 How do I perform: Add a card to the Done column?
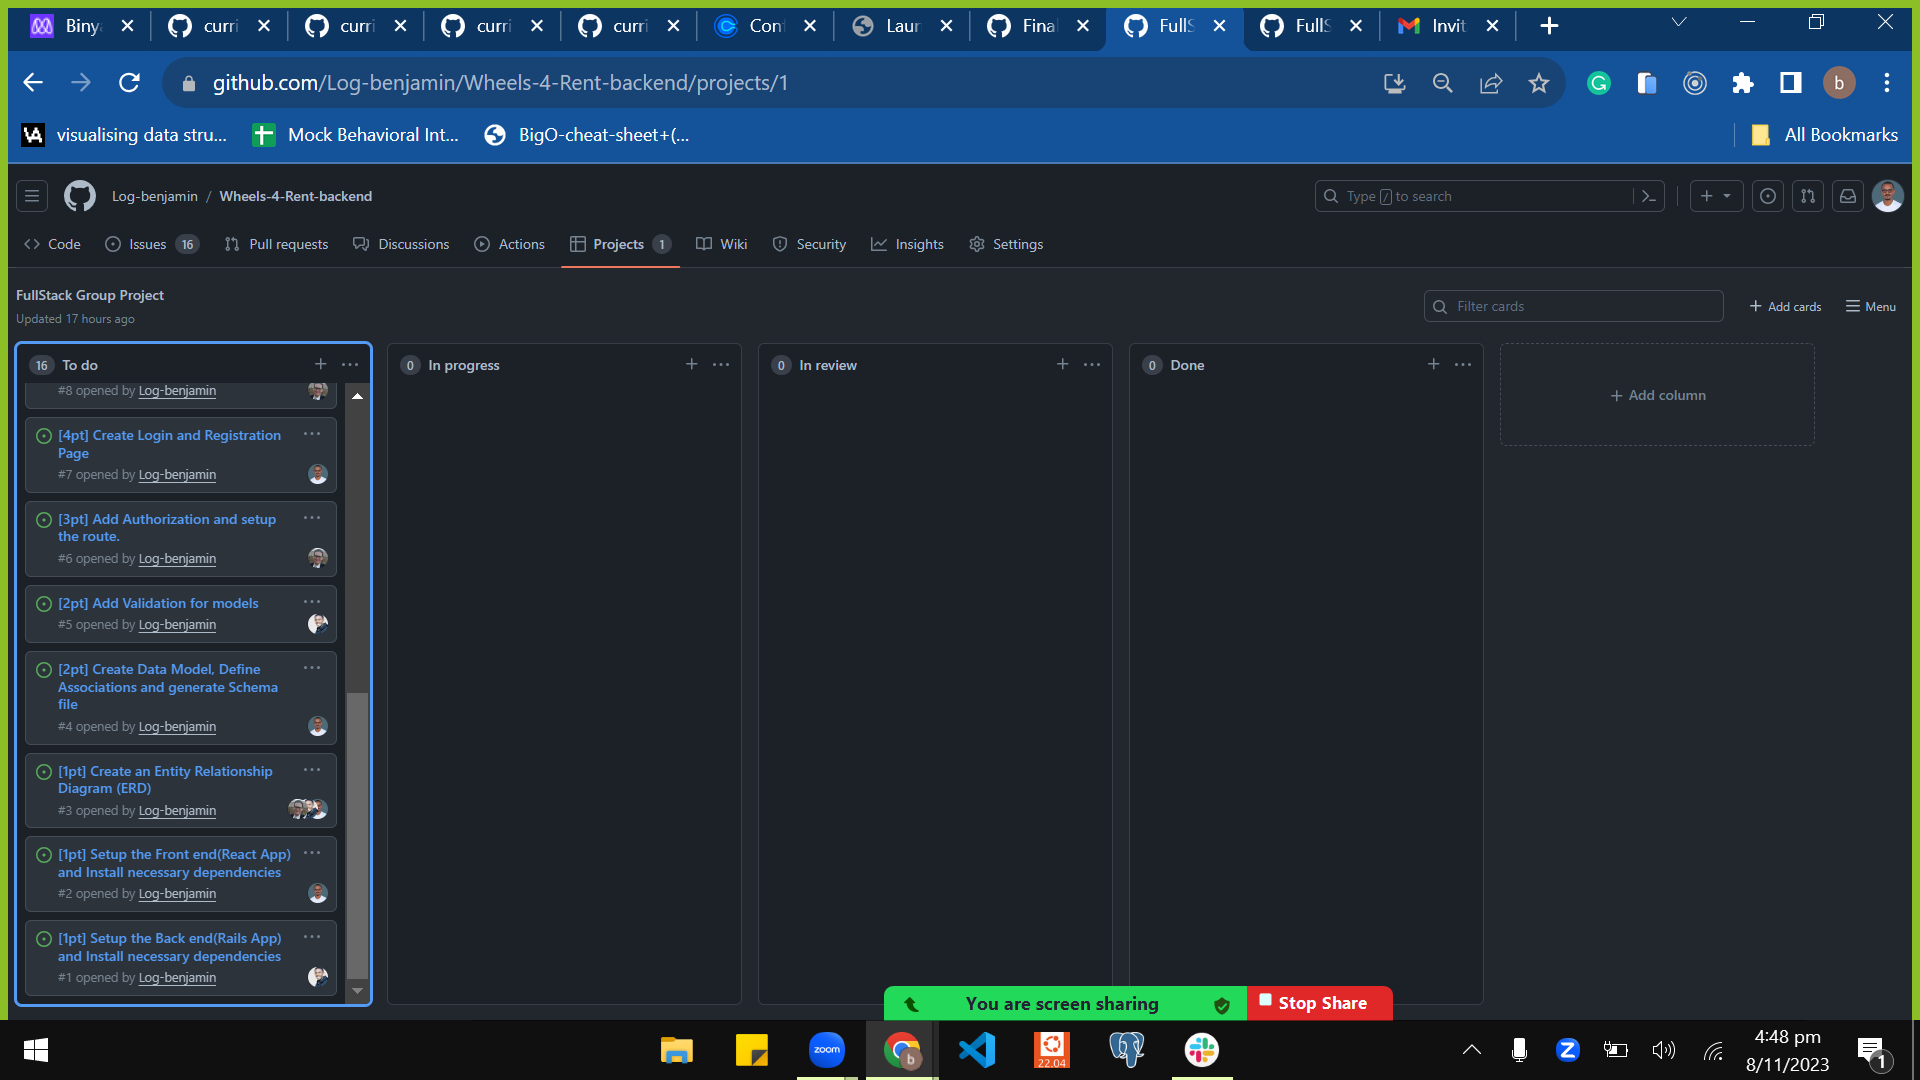[1433, 364]
